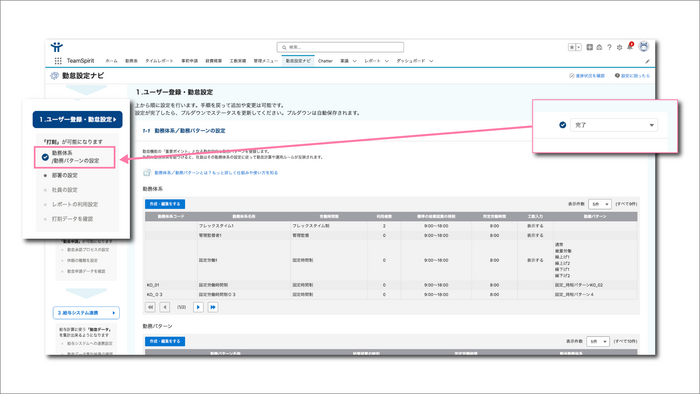This screenshot has height=394, width=700.
Task: Open the 表示件数 dropdown for 勤務体系
Action: coord(599,204)
